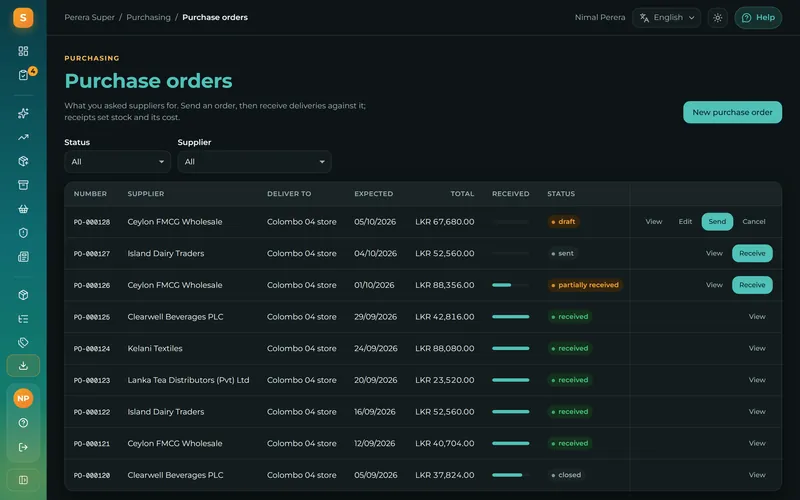Click the highlighted download tray icon in sidebar
This screenshot has width=800, height=500.
tap(23, 366)
